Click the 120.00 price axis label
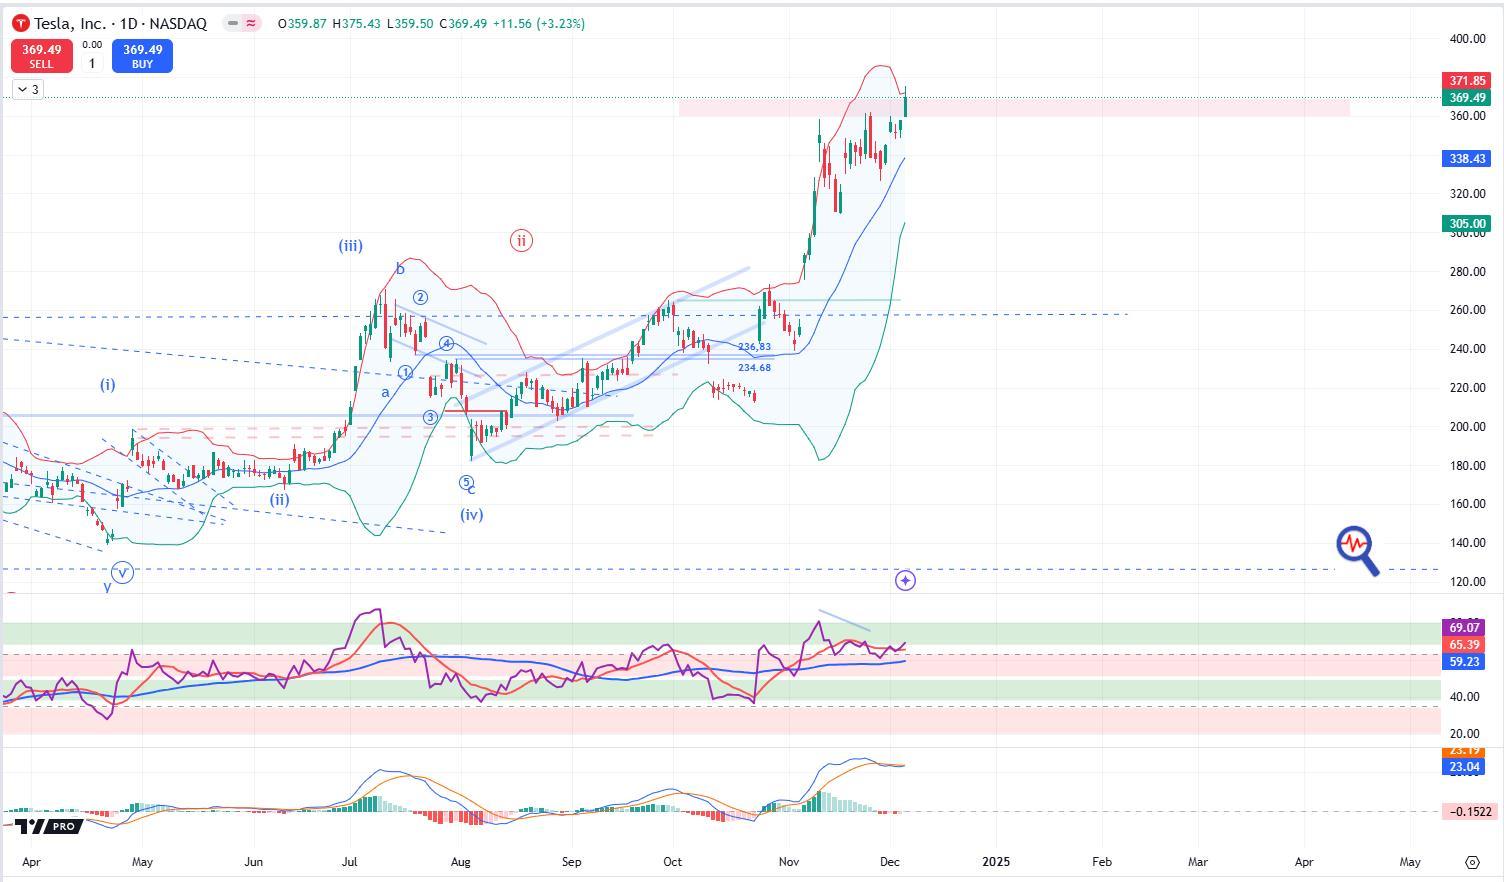The width and height of the screenshot is (1504, 882). pyautogui.click(x=1467, y=582)
